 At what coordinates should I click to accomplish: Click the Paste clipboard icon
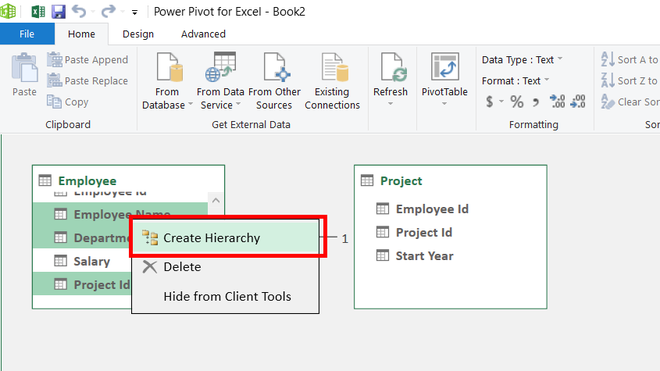24,67
